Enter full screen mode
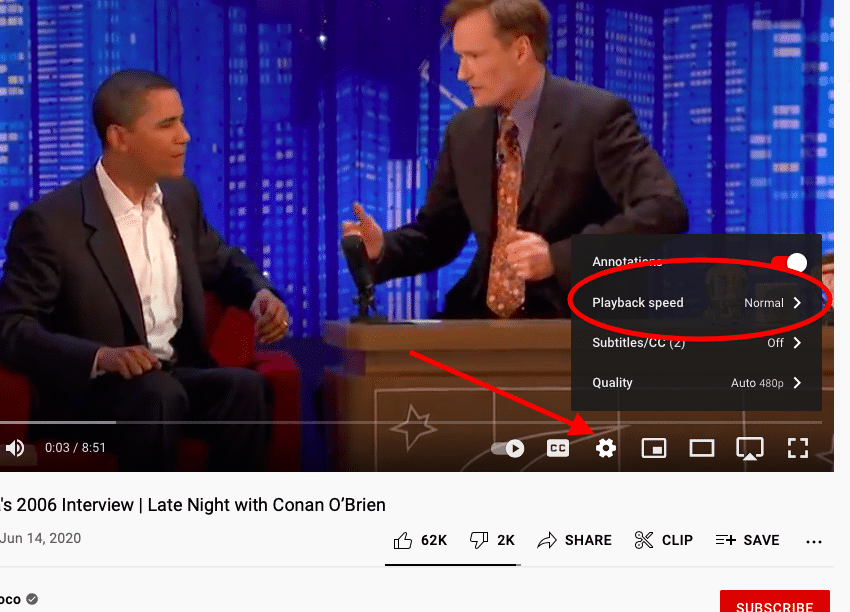 tap(797, 448)
